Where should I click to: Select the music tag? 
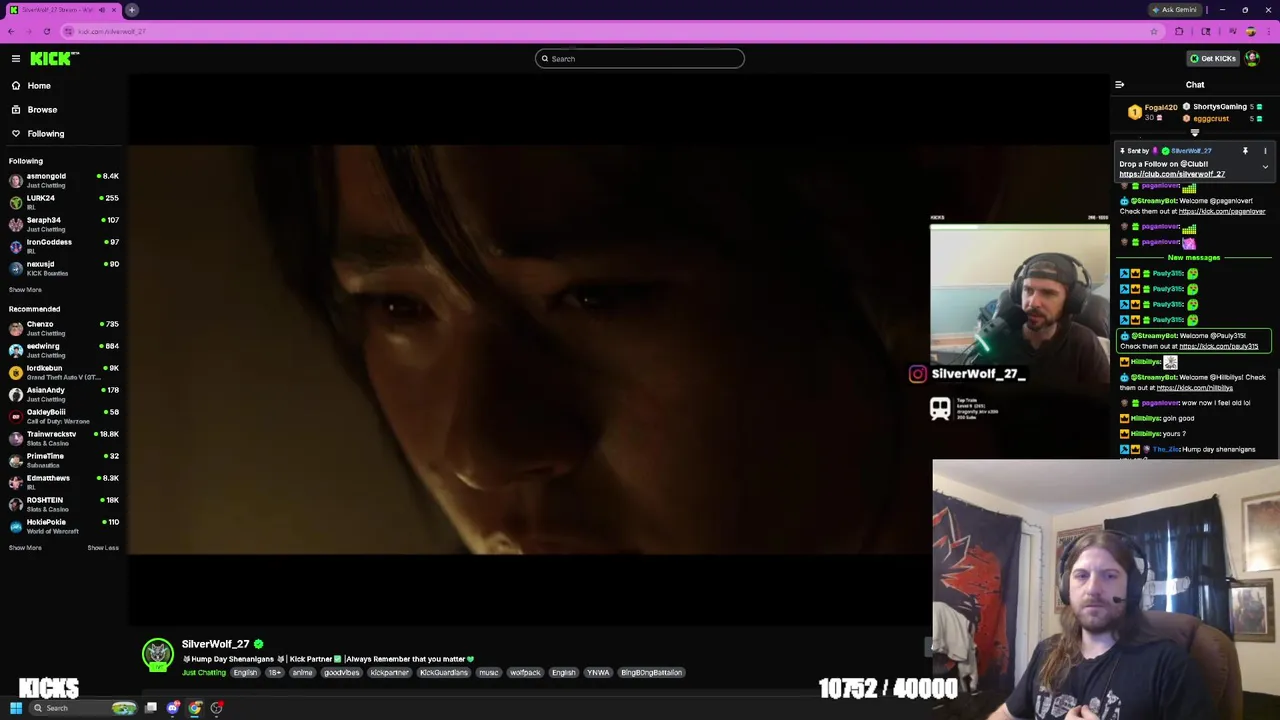(x=488, y=673)
